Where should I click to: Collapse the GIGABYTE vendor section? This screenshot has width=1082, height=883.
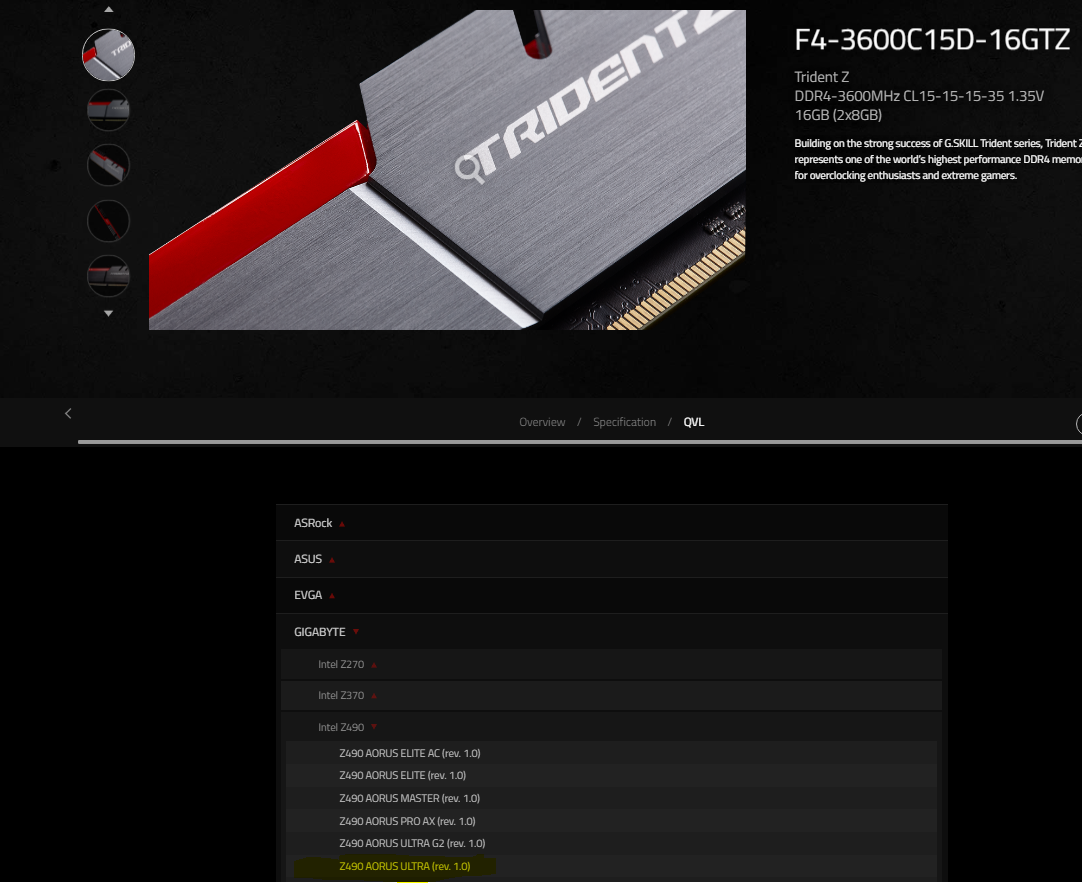(x=611, y=632)
